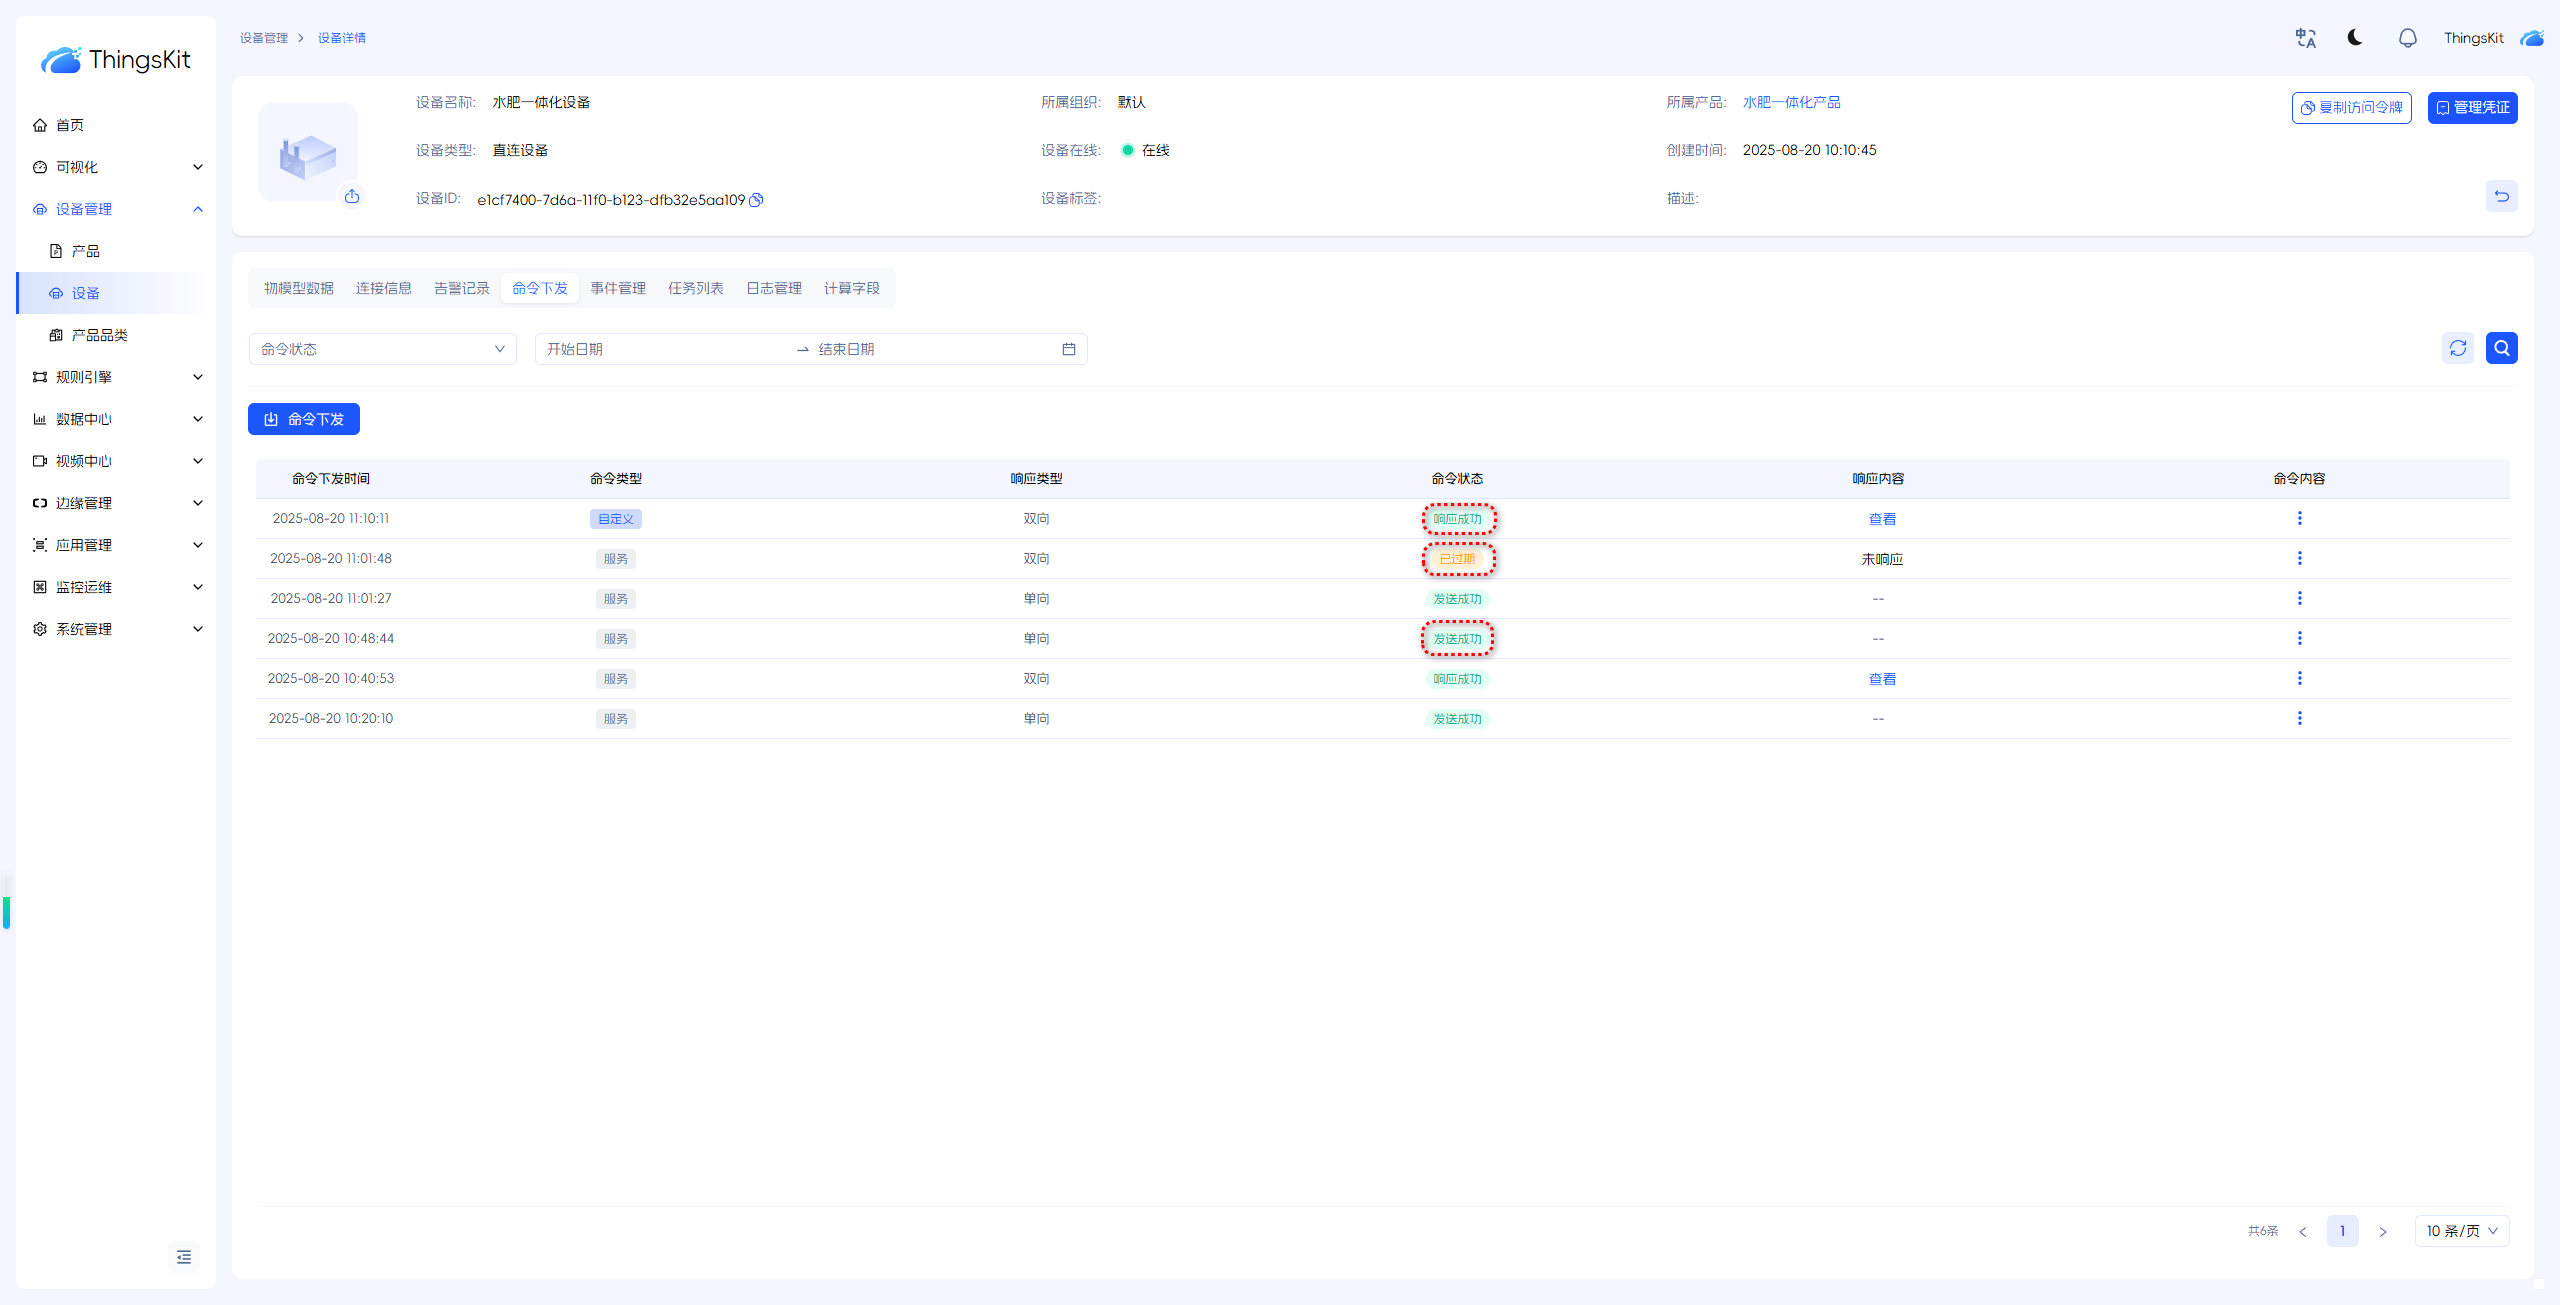The image size is (2560, 1305).
Task: Copy the device ID icon
Action: coord(757,200)
